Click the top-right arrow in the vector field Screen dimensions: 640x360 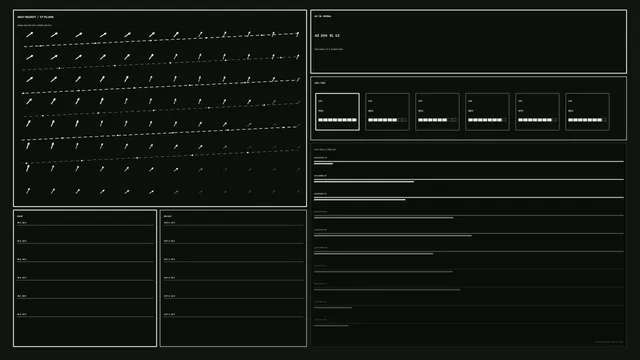298,34
